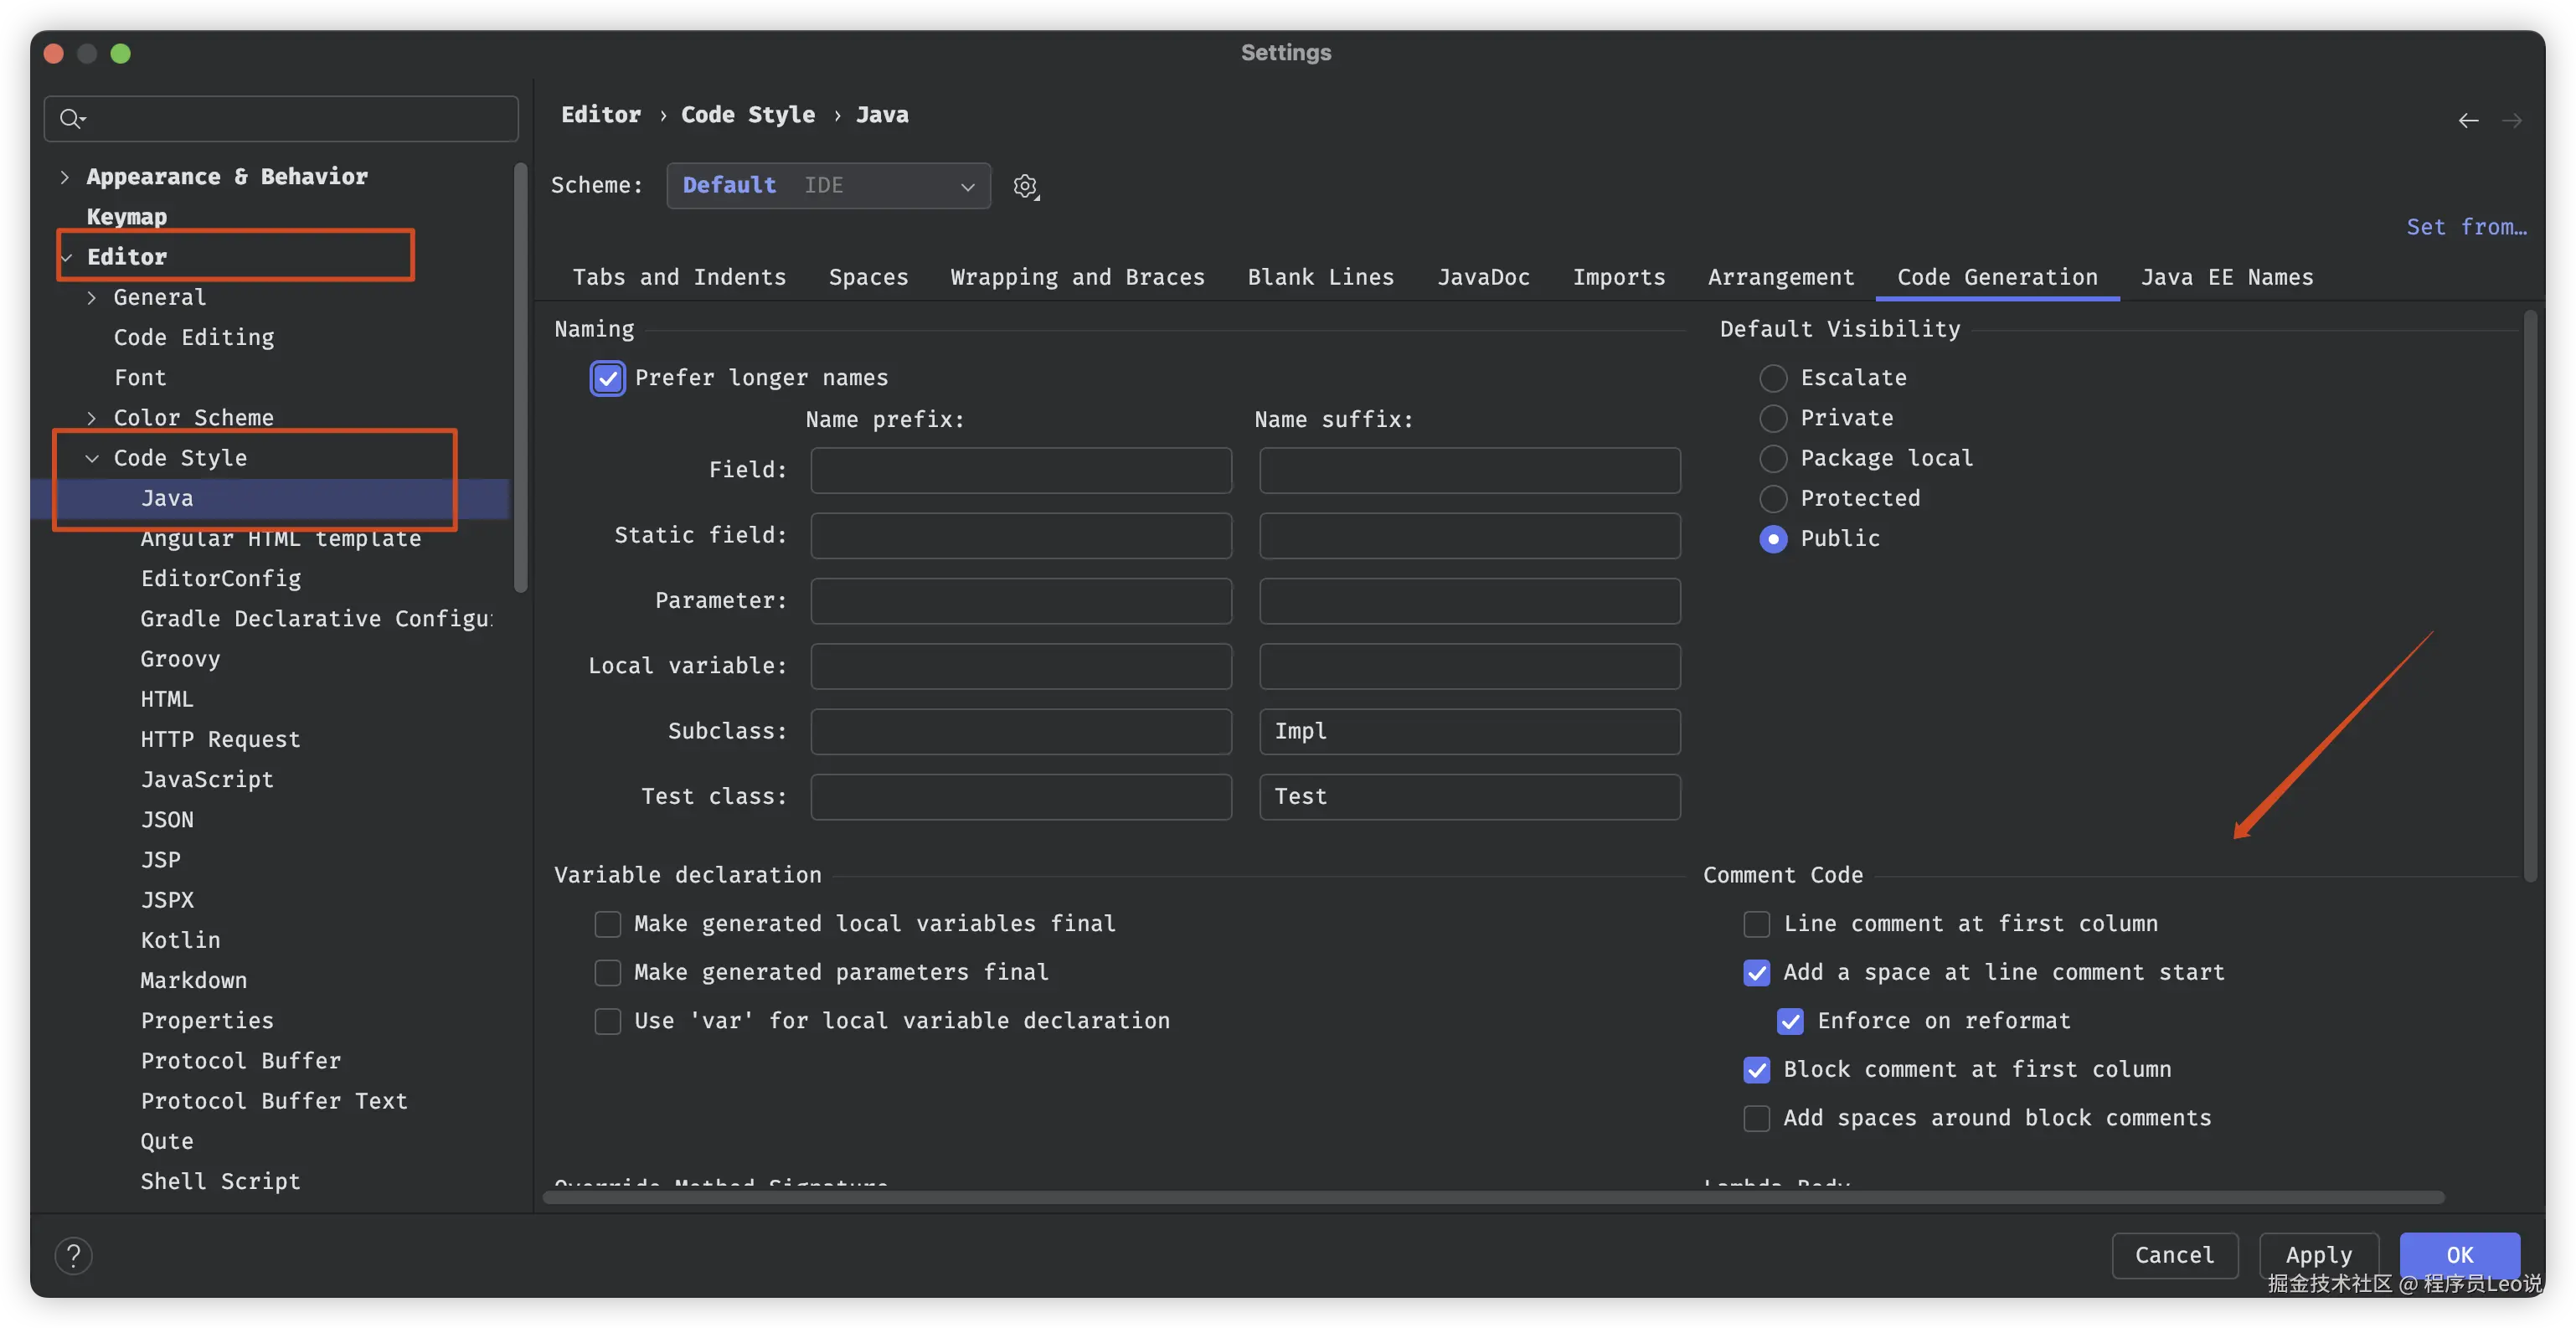
Task: Click the horizontal scrollbar of settings panel
Action: pyautogui.click(x=1493, y=1197)
